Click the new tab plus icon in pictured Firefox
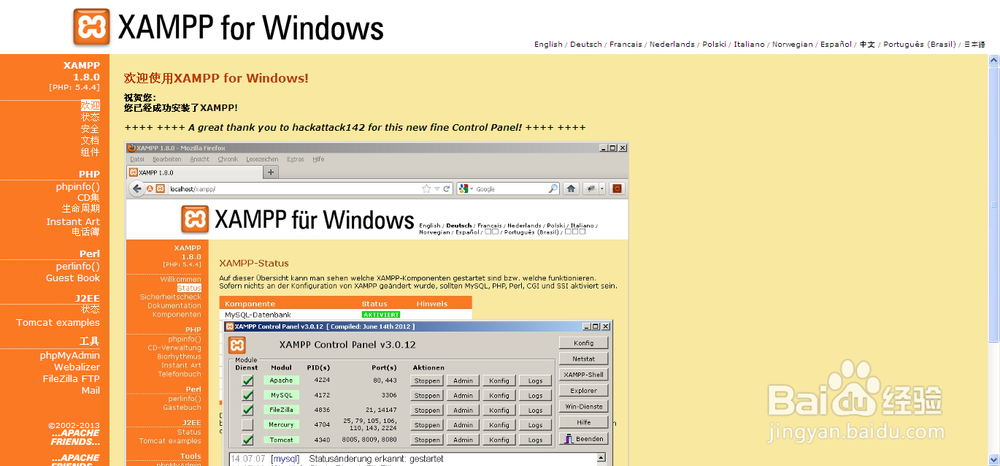 270,172
